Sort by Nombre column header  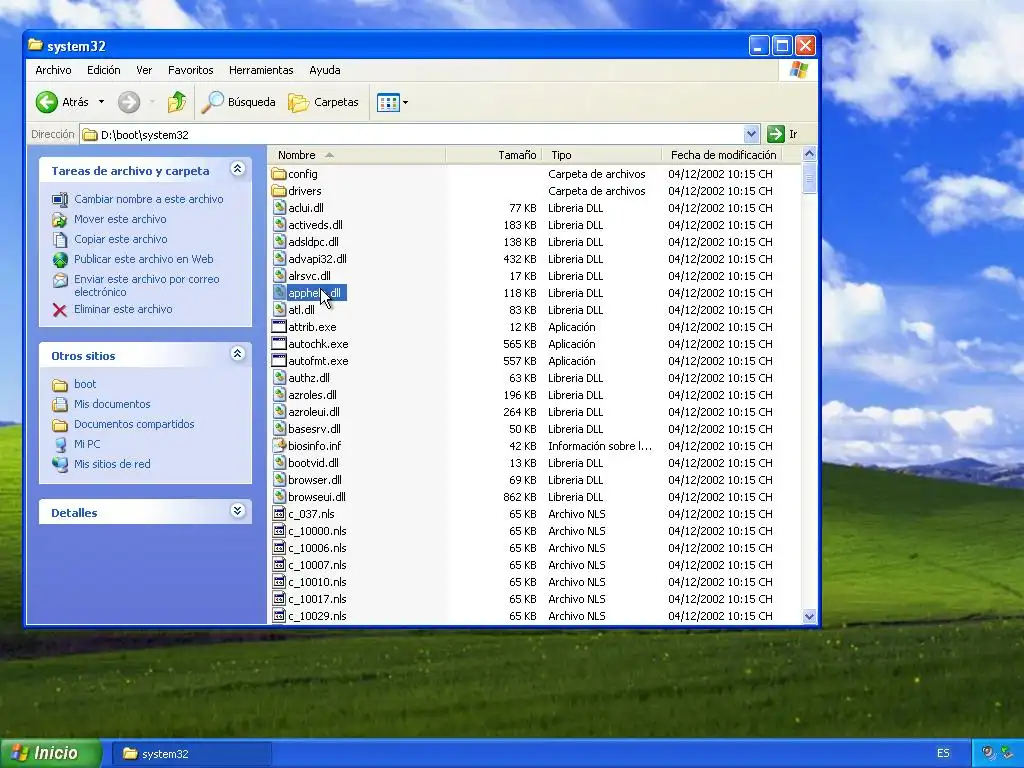pos(357,155)
